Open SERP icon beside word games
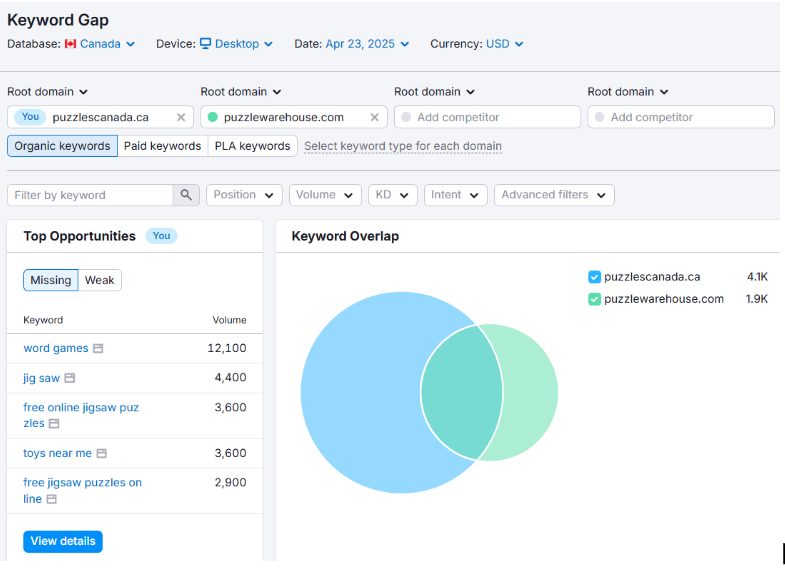This screenshot has height=568, width=785. (x=98, y=348)
